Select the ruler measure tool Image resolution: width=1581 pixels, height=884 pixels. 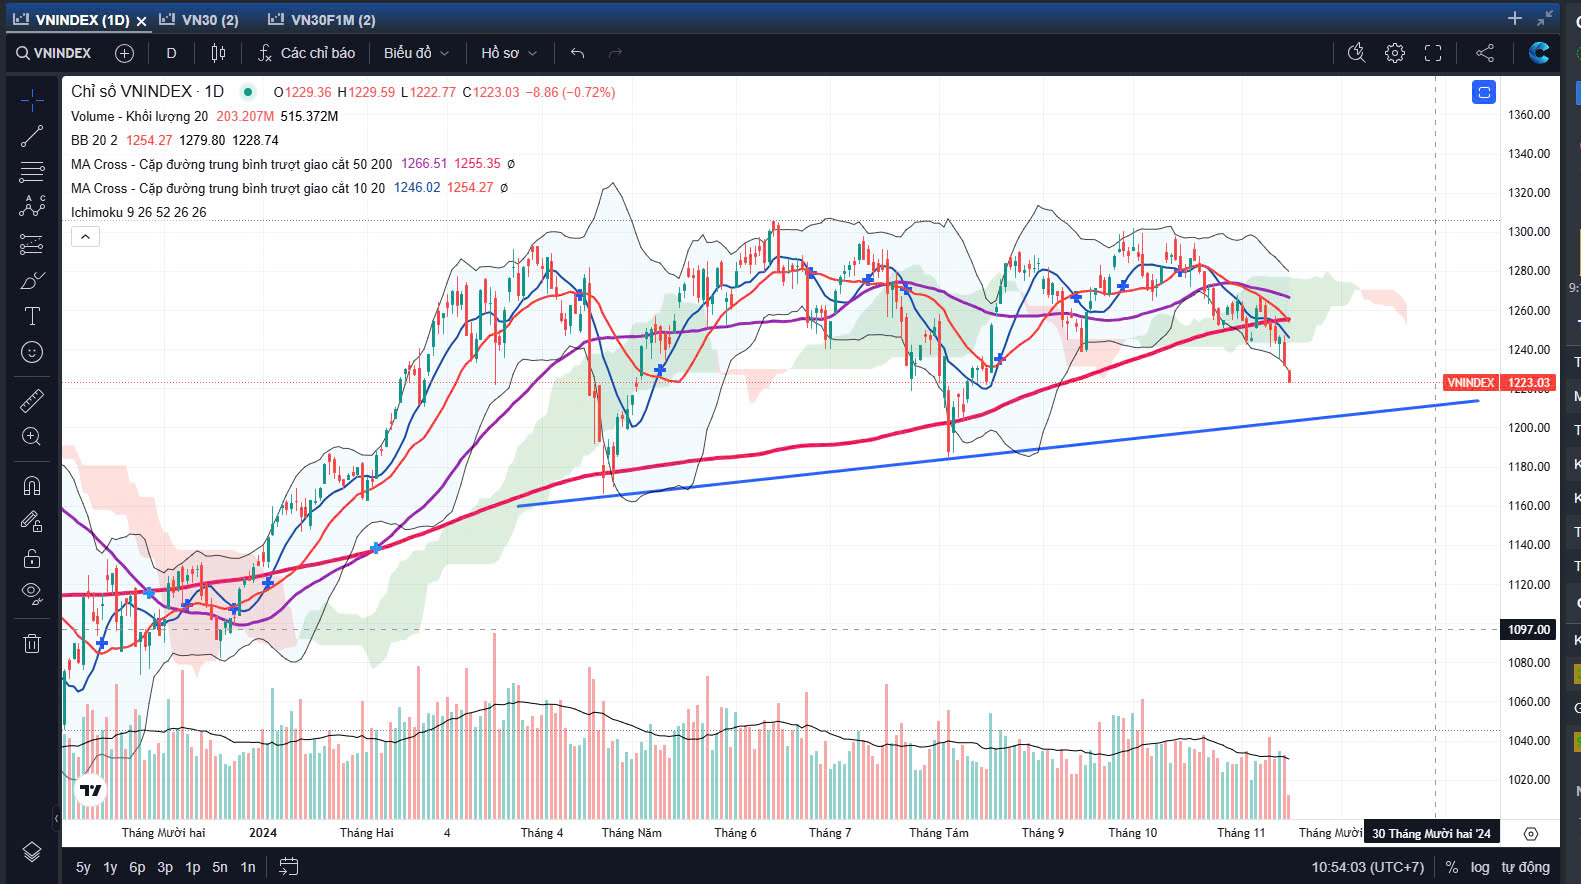click(32, 400)
